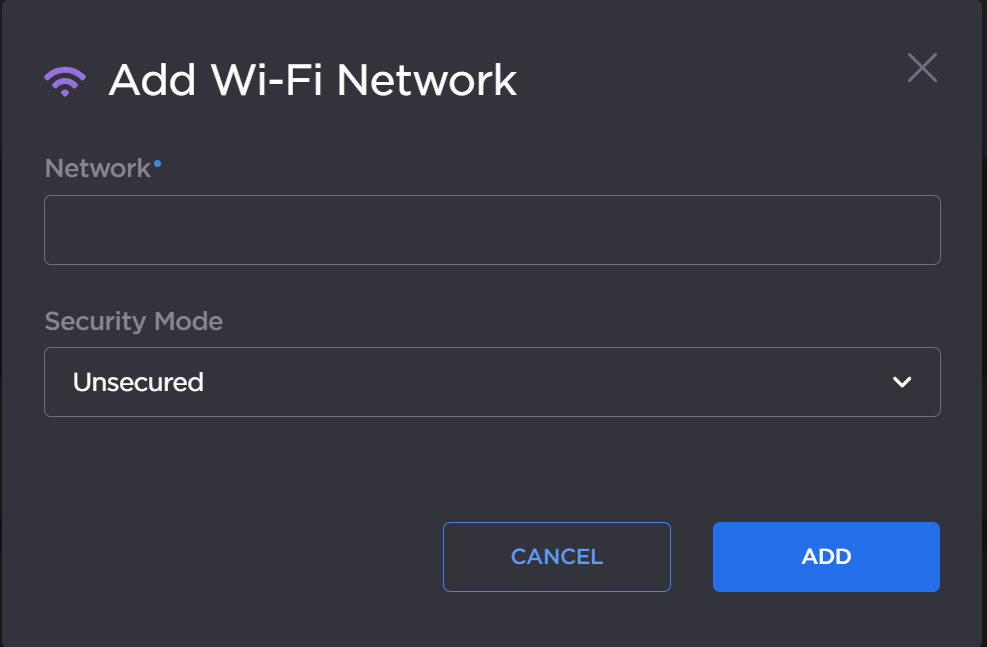This screenshot has width=987, height=647.
Task: Click the Network field label
Action: (97, 168)
